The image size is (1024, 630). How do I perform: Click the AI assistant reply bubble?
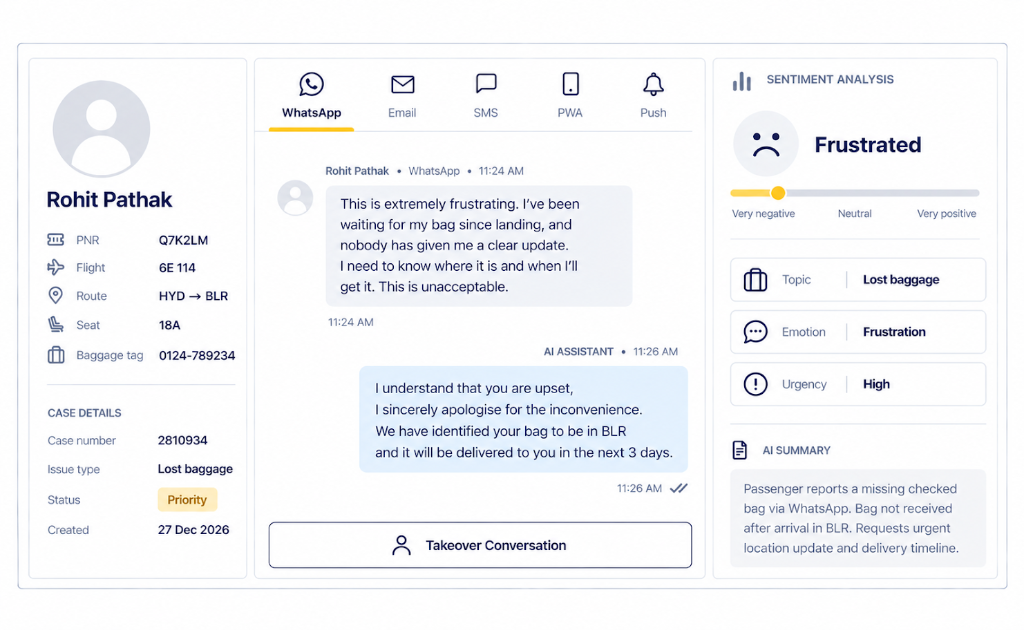tap(523, 420)
